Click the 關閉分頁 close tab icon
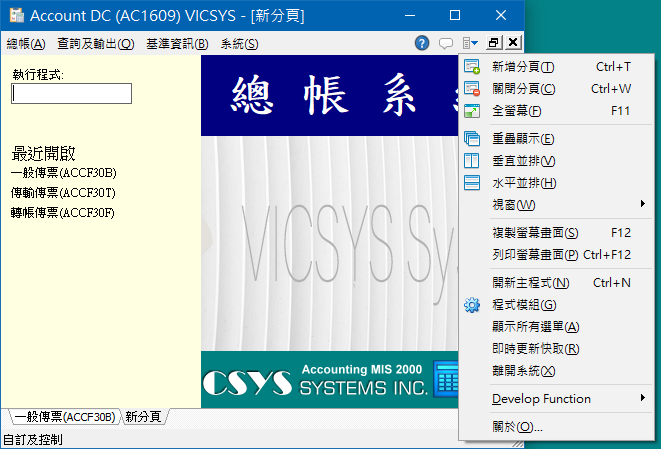The image size is (661, 449). (x=472, y=89)
